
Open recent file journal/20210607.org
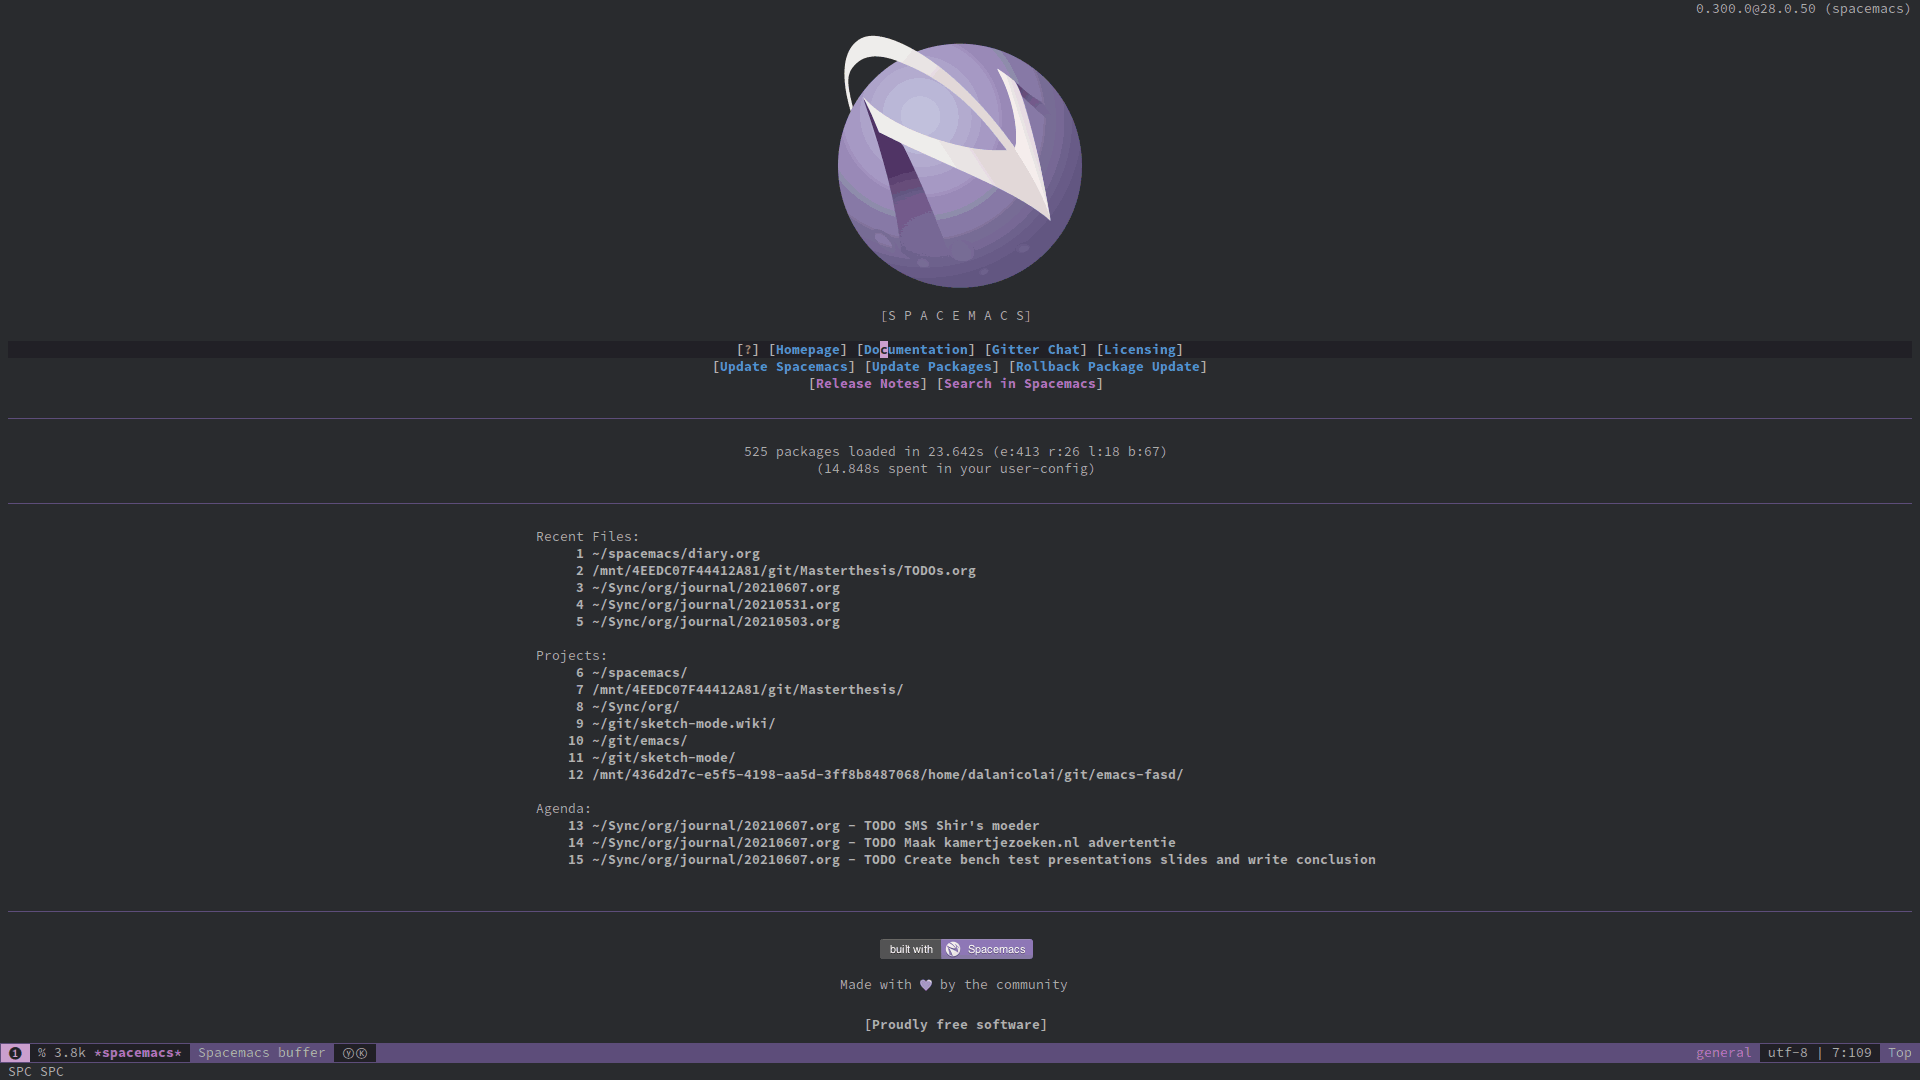tap(716, 588)
